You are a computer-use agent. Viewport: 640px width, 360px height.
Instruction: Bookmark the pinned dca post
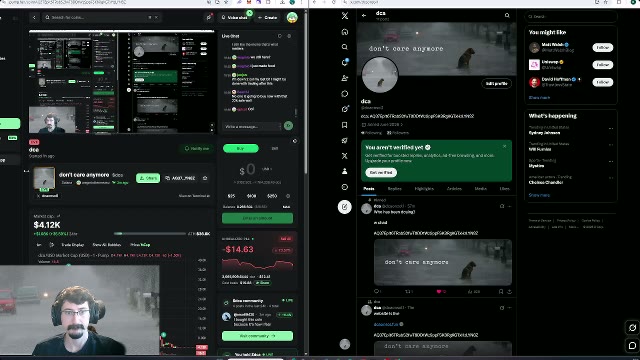[501, 291]
